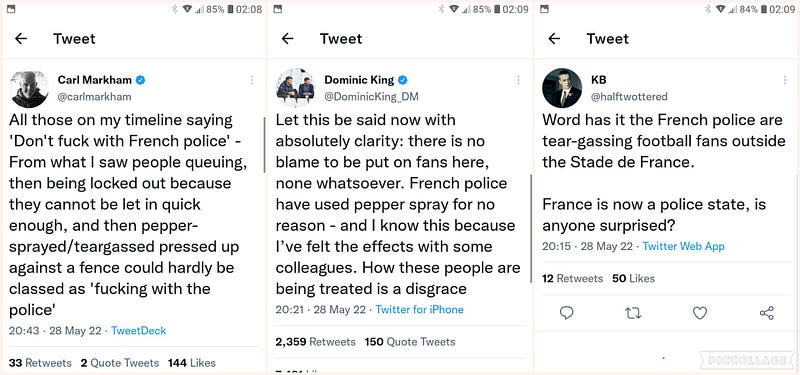Open Carl Markham's profile picture

point(29,88)
